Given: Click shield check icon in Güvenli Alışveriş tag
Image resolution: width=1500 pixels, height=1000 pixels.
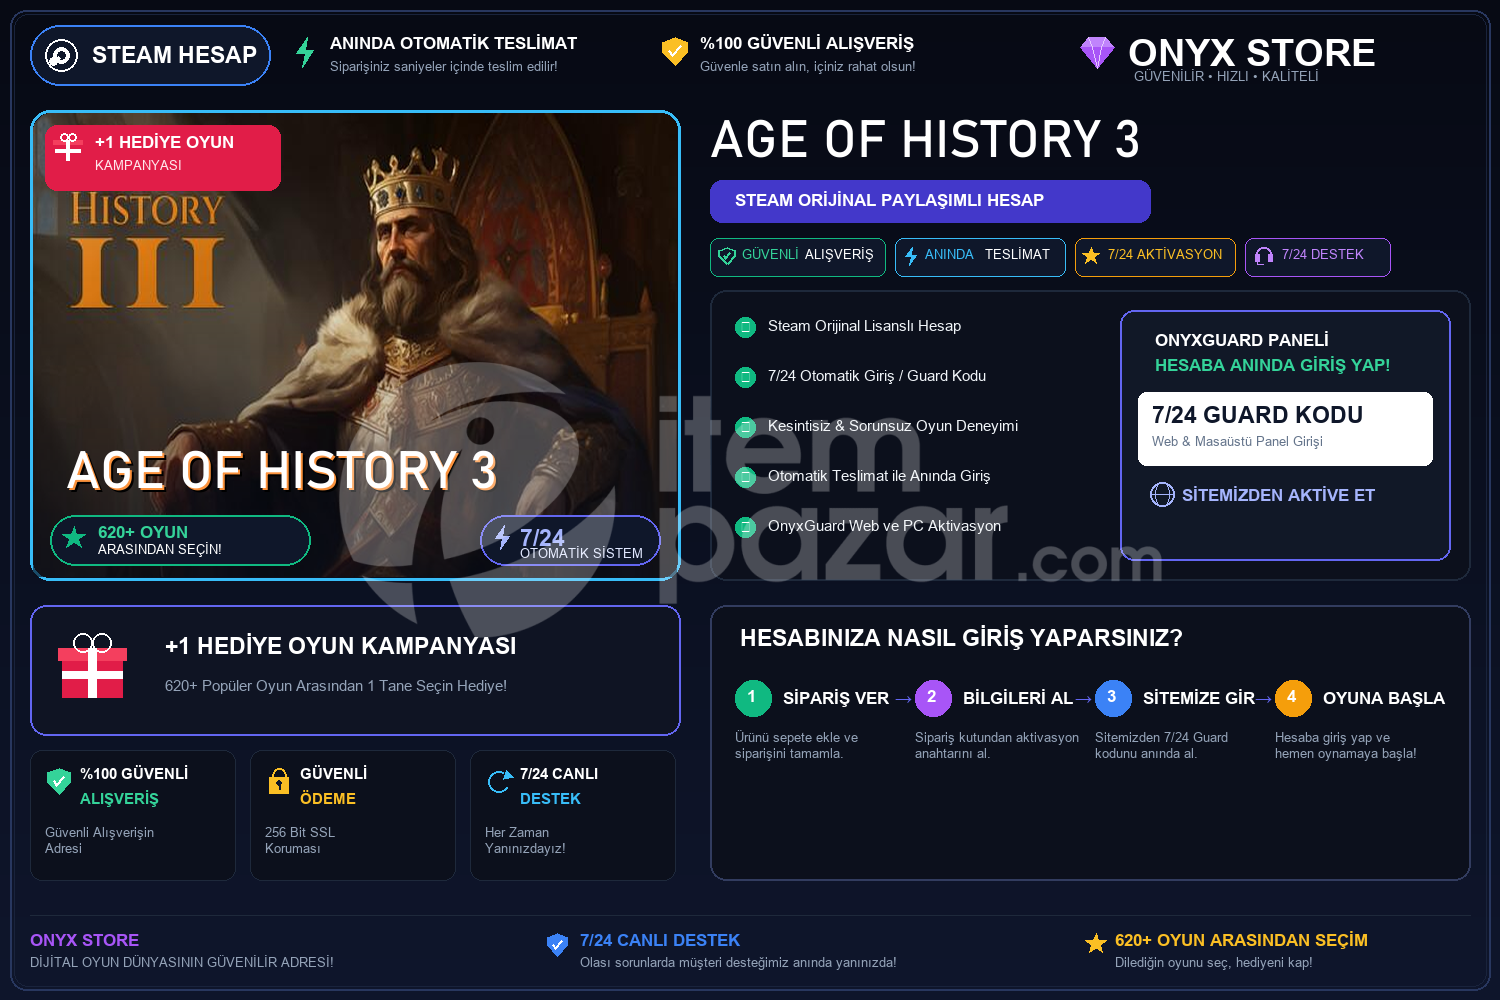Looking at the screenshot, I should [x=727, y=256].
